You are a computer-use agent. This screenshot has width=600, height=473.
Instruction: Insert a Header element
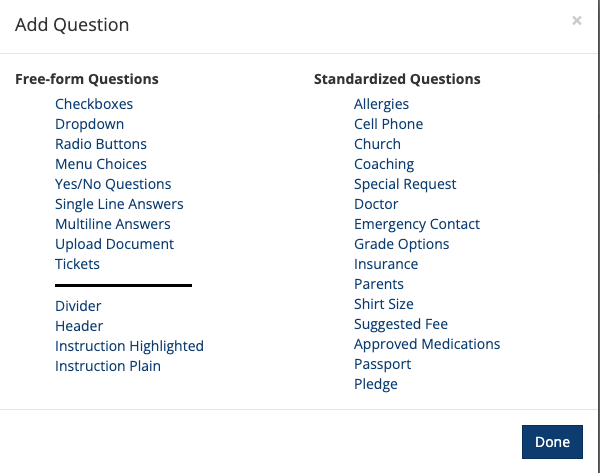[x=79, y=326]
